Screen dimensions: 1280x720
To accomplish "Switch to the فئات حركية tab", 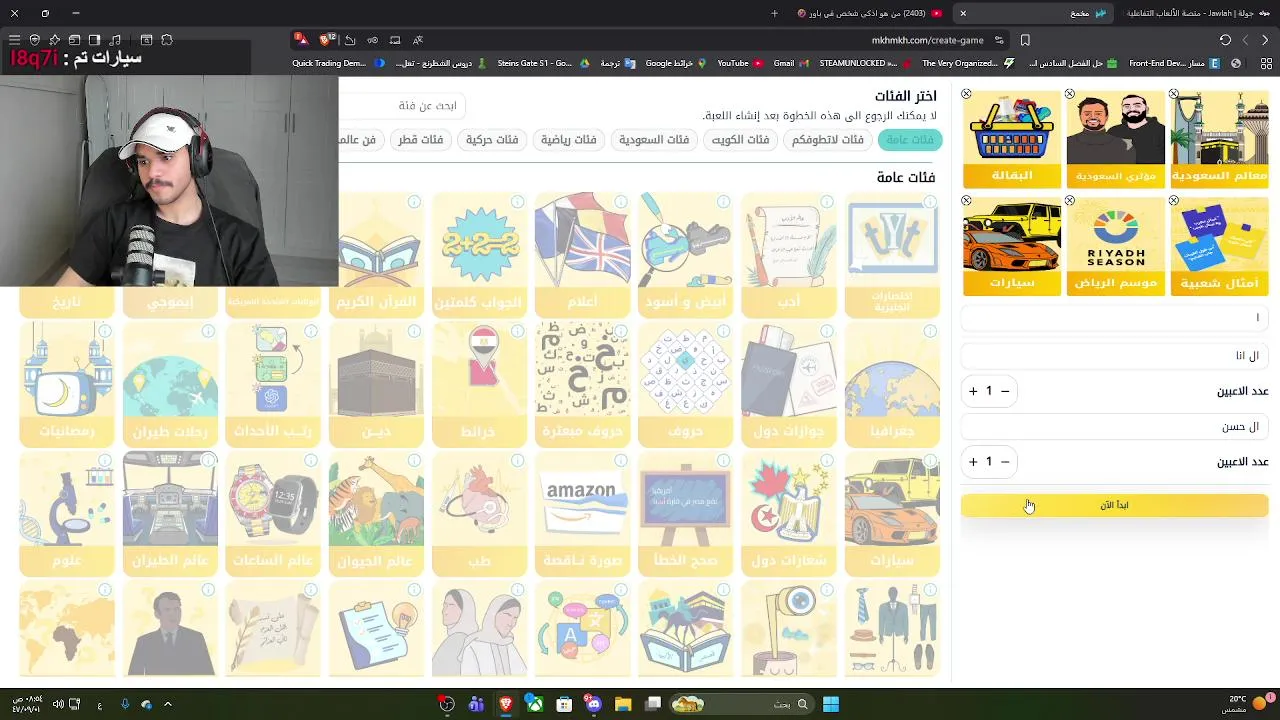I will [492, 140].
